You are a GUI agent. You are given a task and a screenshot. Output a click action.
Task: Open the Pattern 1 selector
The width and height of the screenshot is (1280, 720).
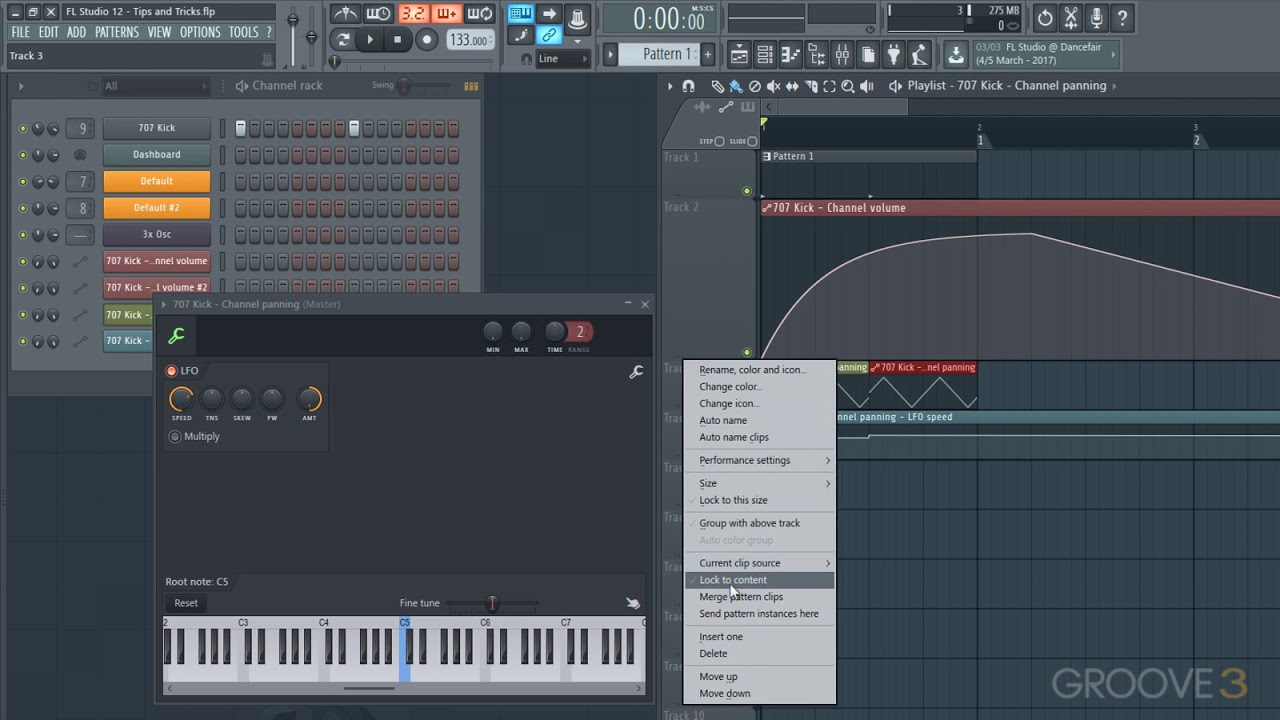[660, 54]
